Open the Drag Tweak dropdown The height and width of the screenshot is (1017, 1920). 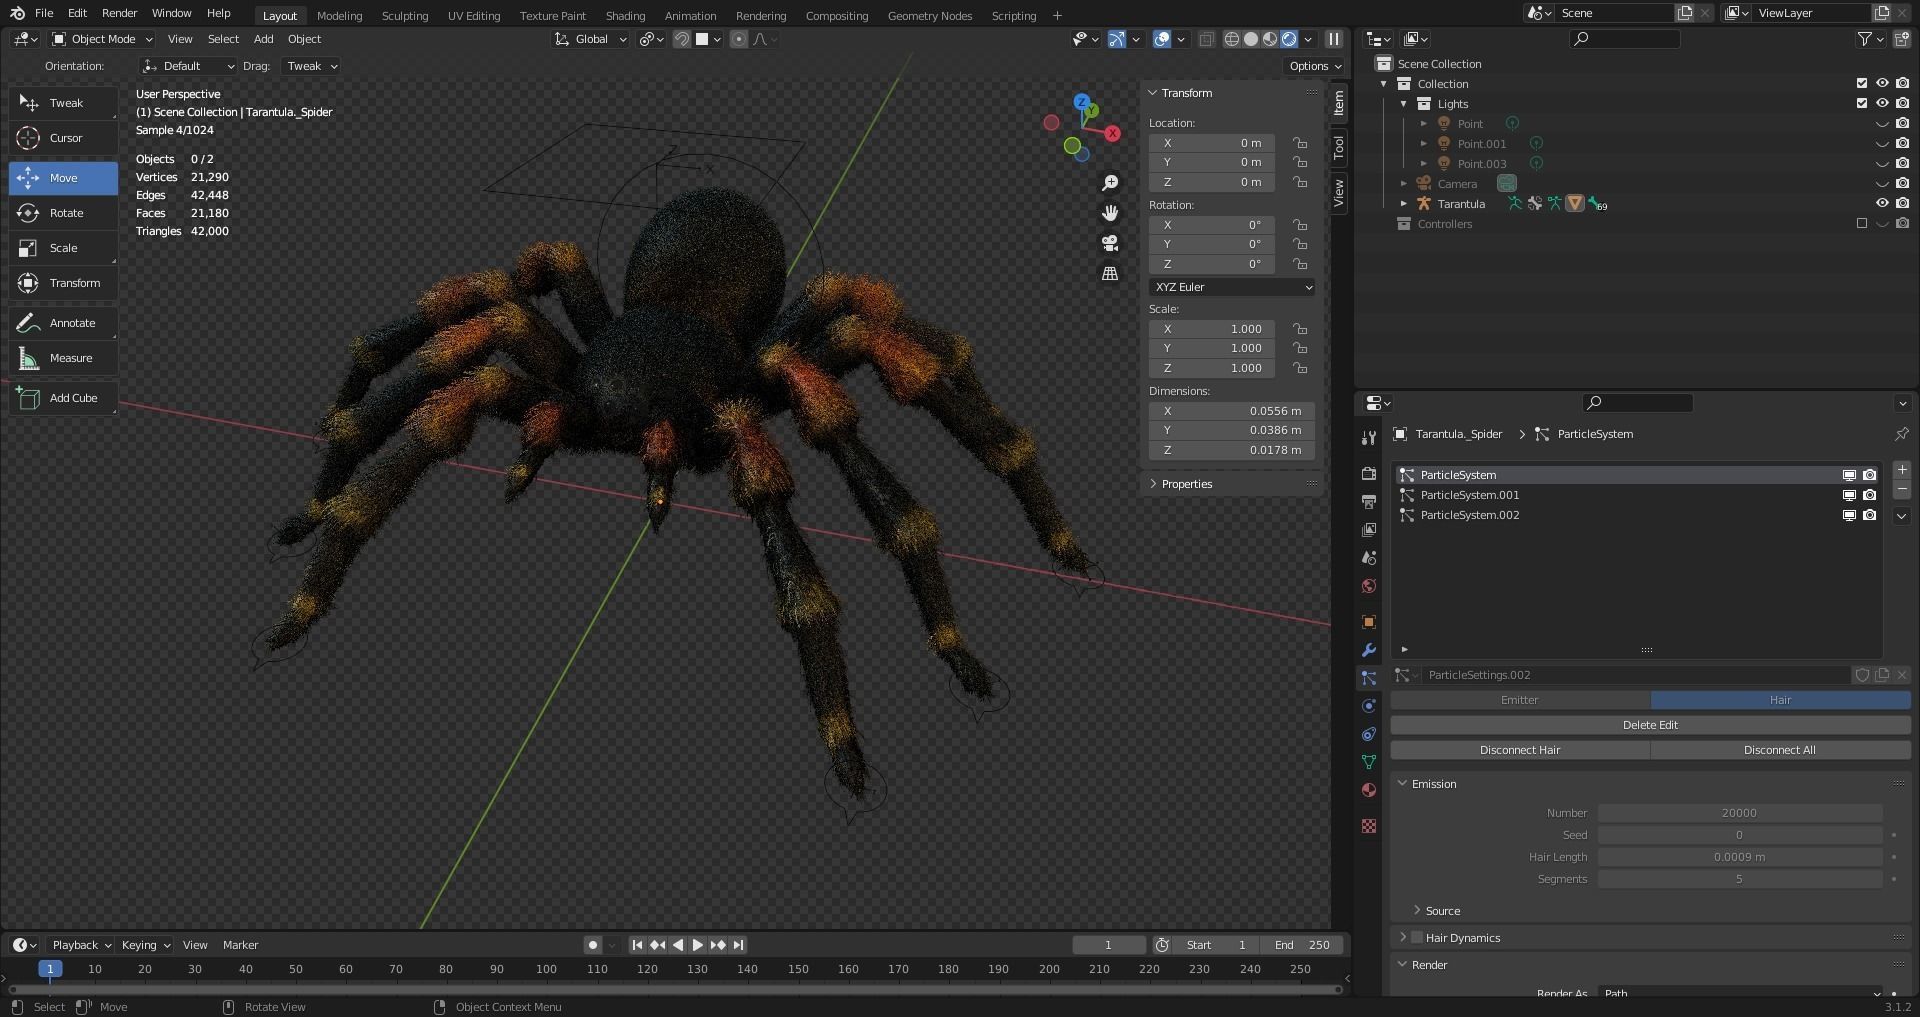(x=311, y=66)
